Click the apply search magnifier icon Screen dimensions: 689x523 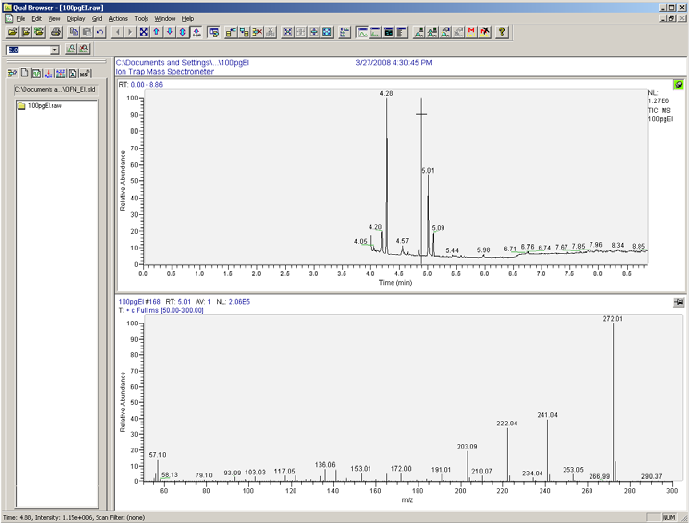[71, 49]
